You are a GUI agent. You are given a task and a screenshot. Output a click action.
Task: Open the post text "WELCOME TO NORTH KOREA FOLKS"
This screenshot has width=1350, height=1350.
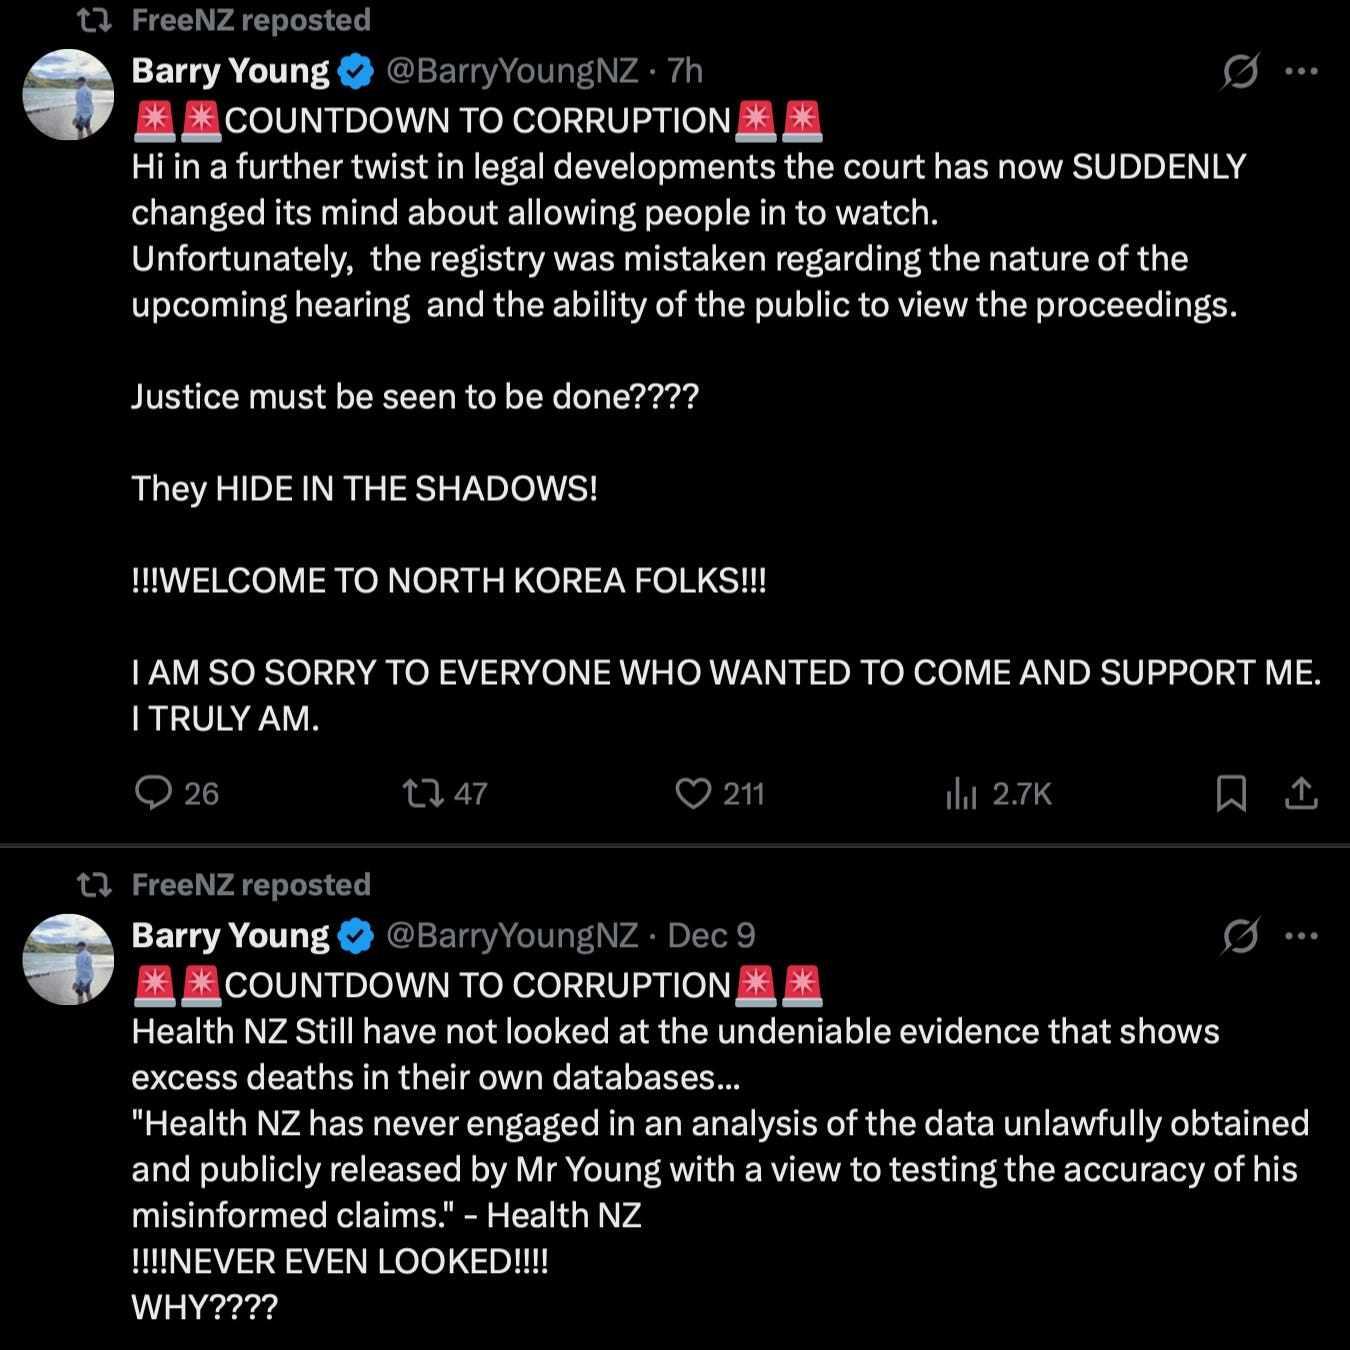click(x=449, y=581)
